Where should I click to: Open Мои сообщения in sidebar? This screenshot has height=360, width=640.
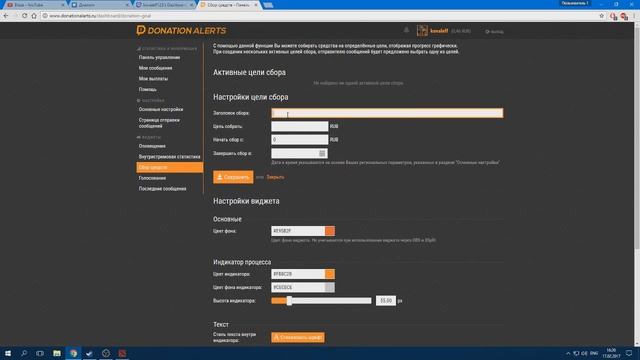tap(156, 68)
